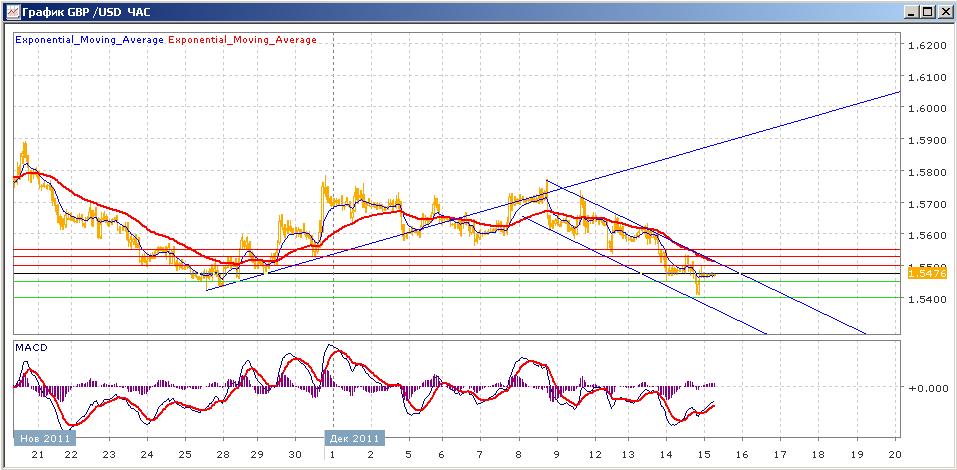Screen dimensions: 957x470
Task: Click date label 9 on time axis
Action: coord(557,455)
